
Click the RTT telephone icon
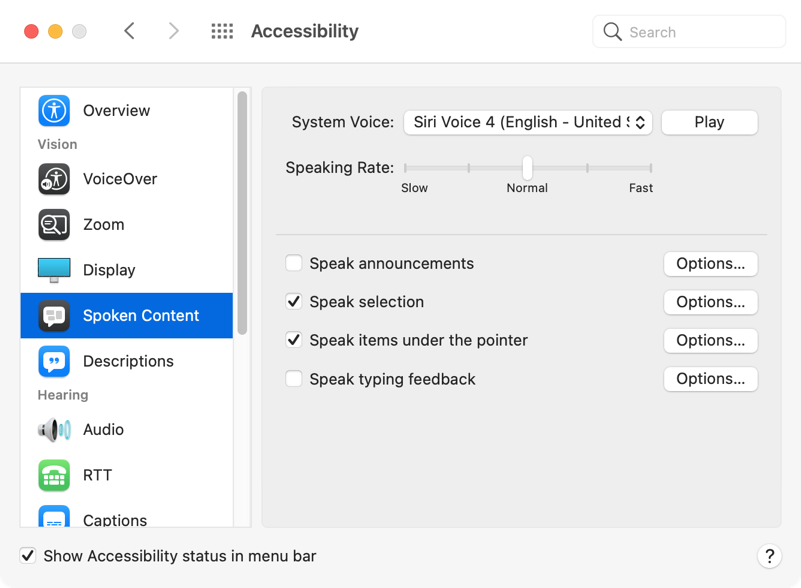click(x=54, y=475)
